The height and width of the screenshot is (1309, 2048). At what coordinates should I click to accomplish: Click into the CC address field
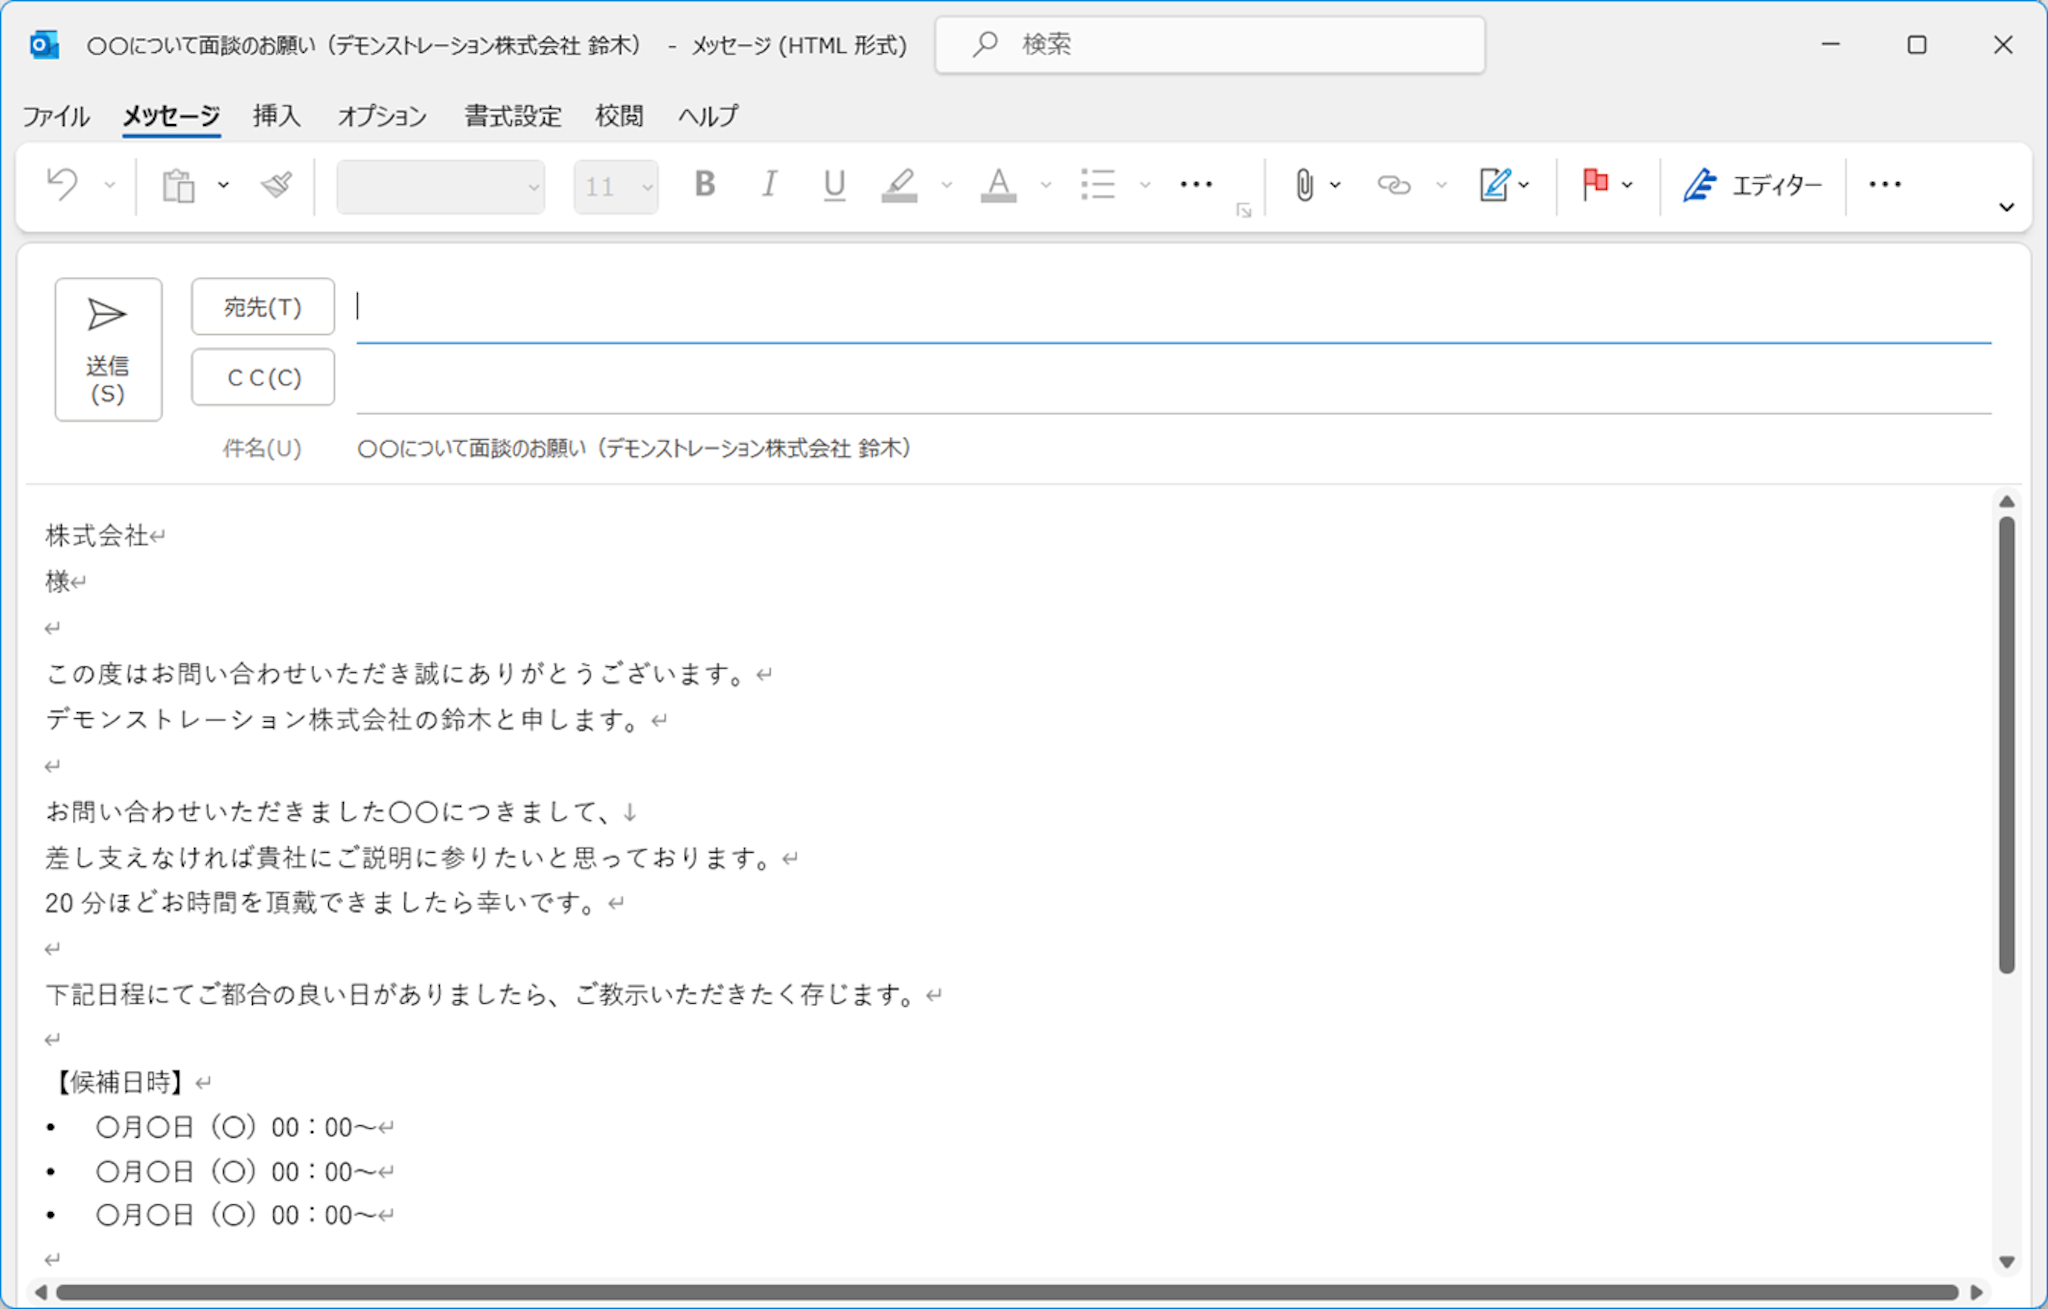tap(1170, 380)
